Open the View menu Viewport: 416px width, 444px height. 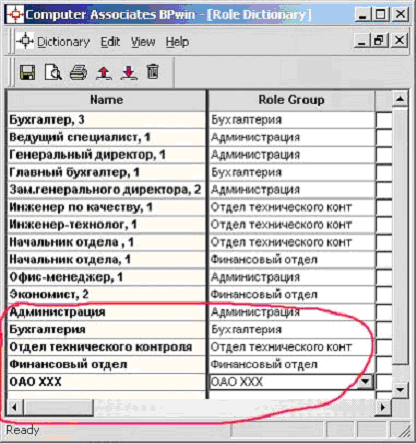coord(143,42)
